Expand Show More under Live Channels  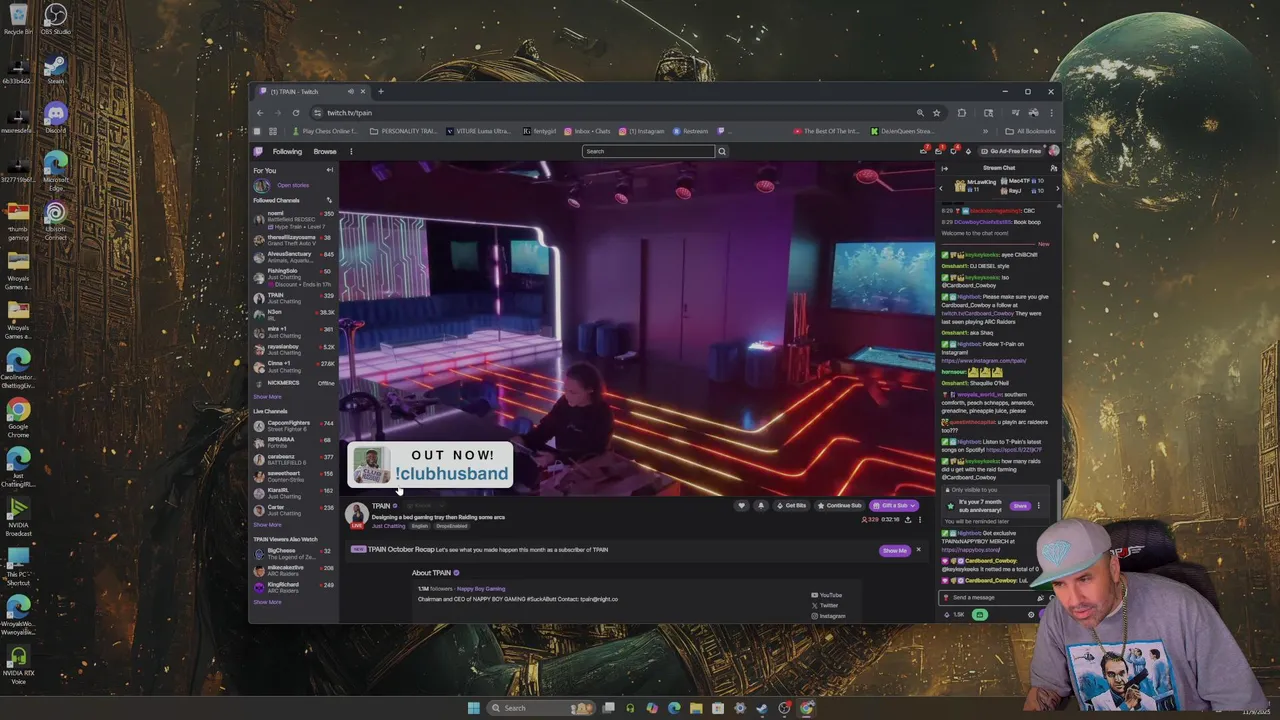click(x=267, y=524)
